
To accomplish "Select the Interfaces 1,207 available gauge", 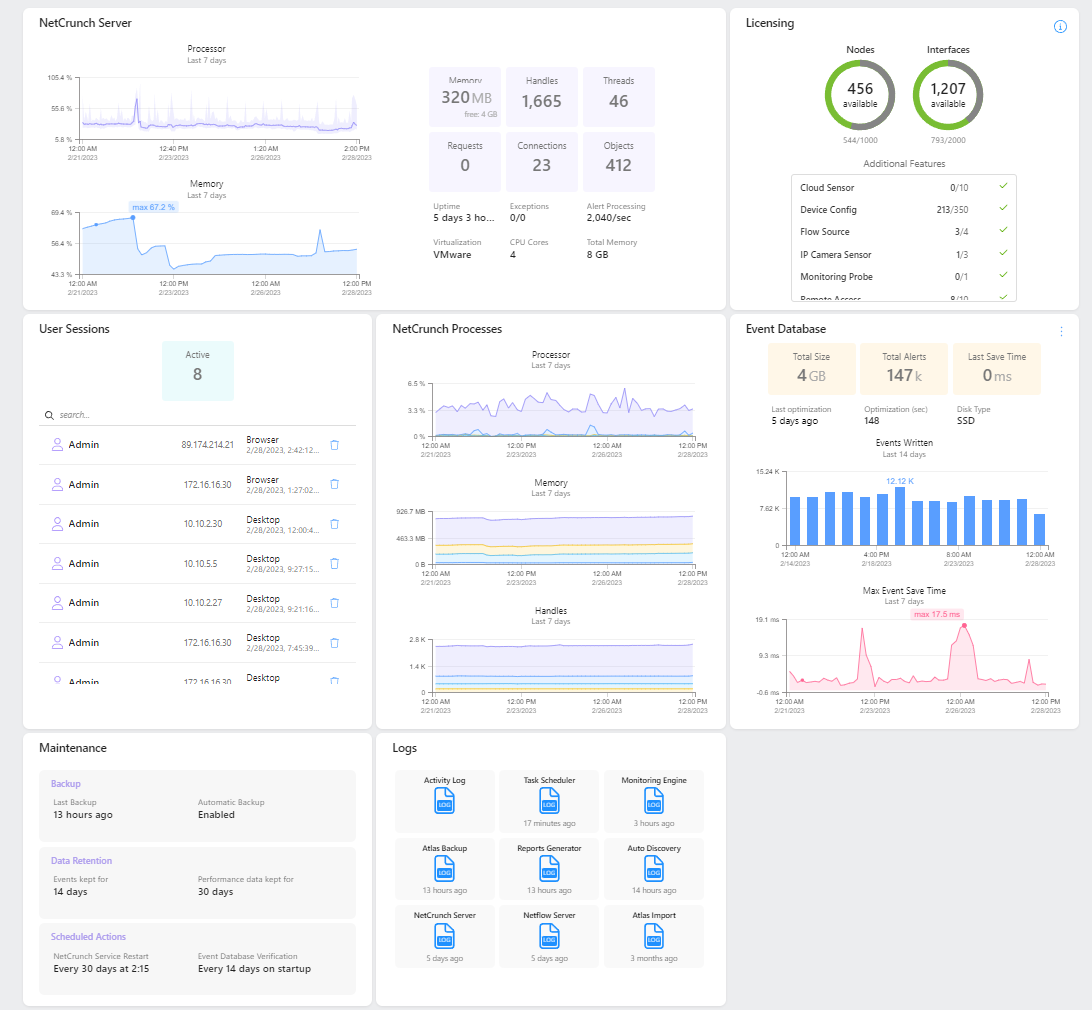I will pyautogui.click(x=948, y=95).
